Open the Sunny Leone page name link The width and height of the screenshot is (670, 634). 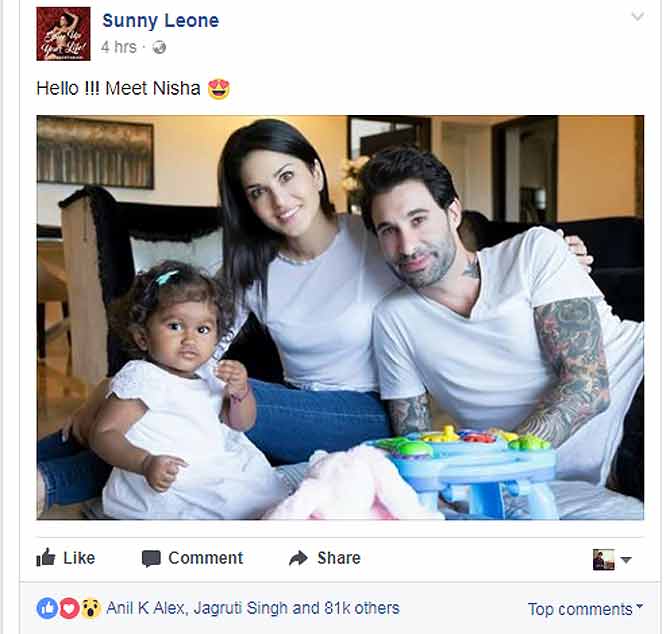161,21
